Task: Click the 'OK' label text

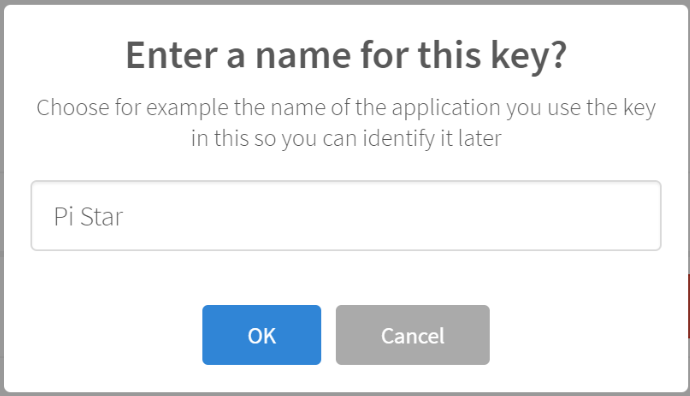Action: [261, 336]
